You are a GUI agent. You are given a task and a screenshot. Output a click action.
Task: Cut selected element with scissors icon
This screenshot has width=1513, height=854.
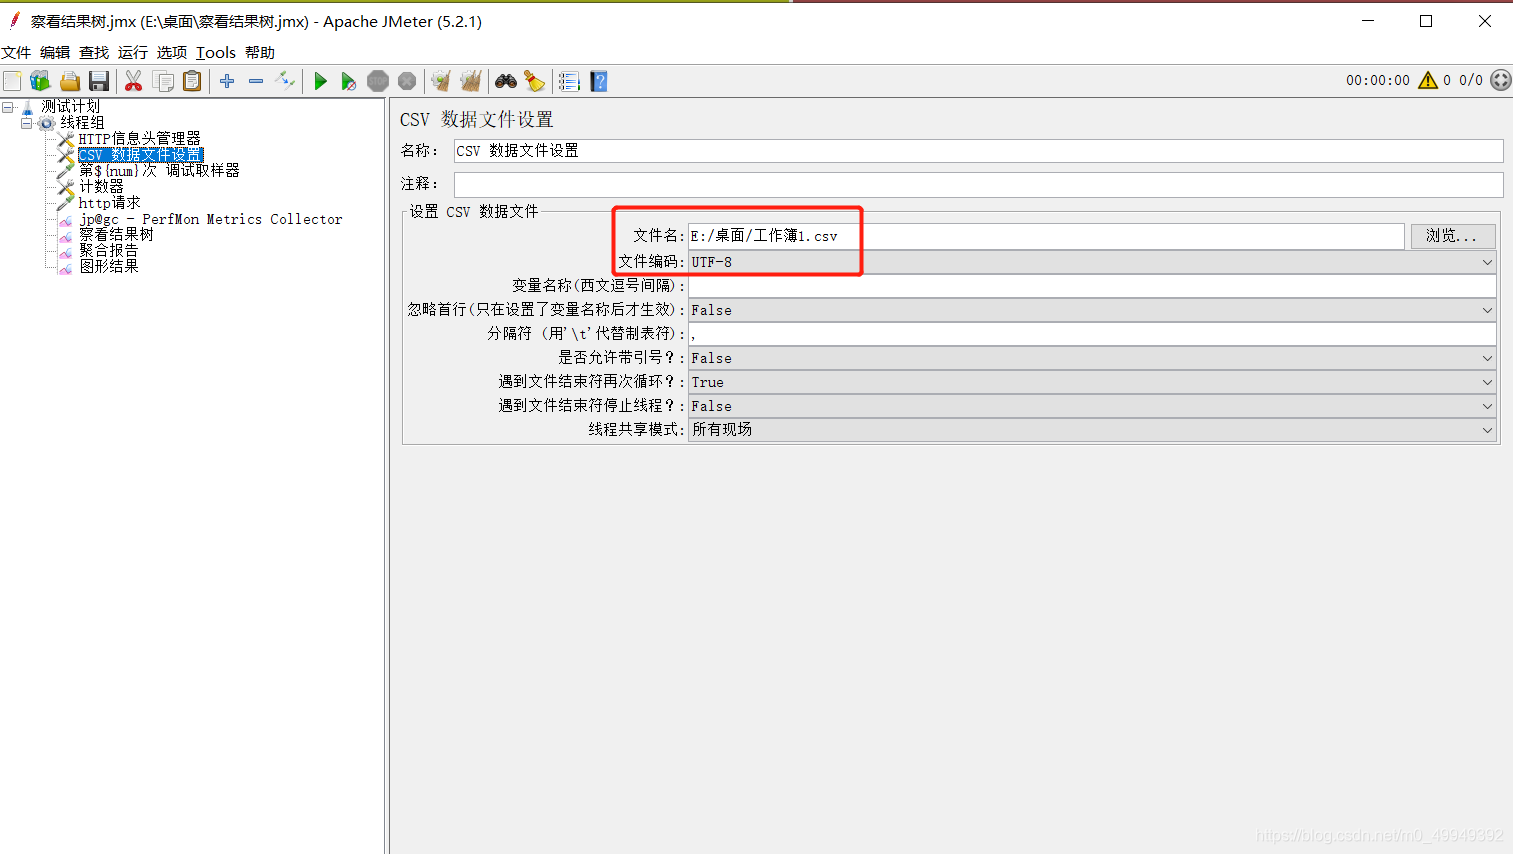click(133, 81)
